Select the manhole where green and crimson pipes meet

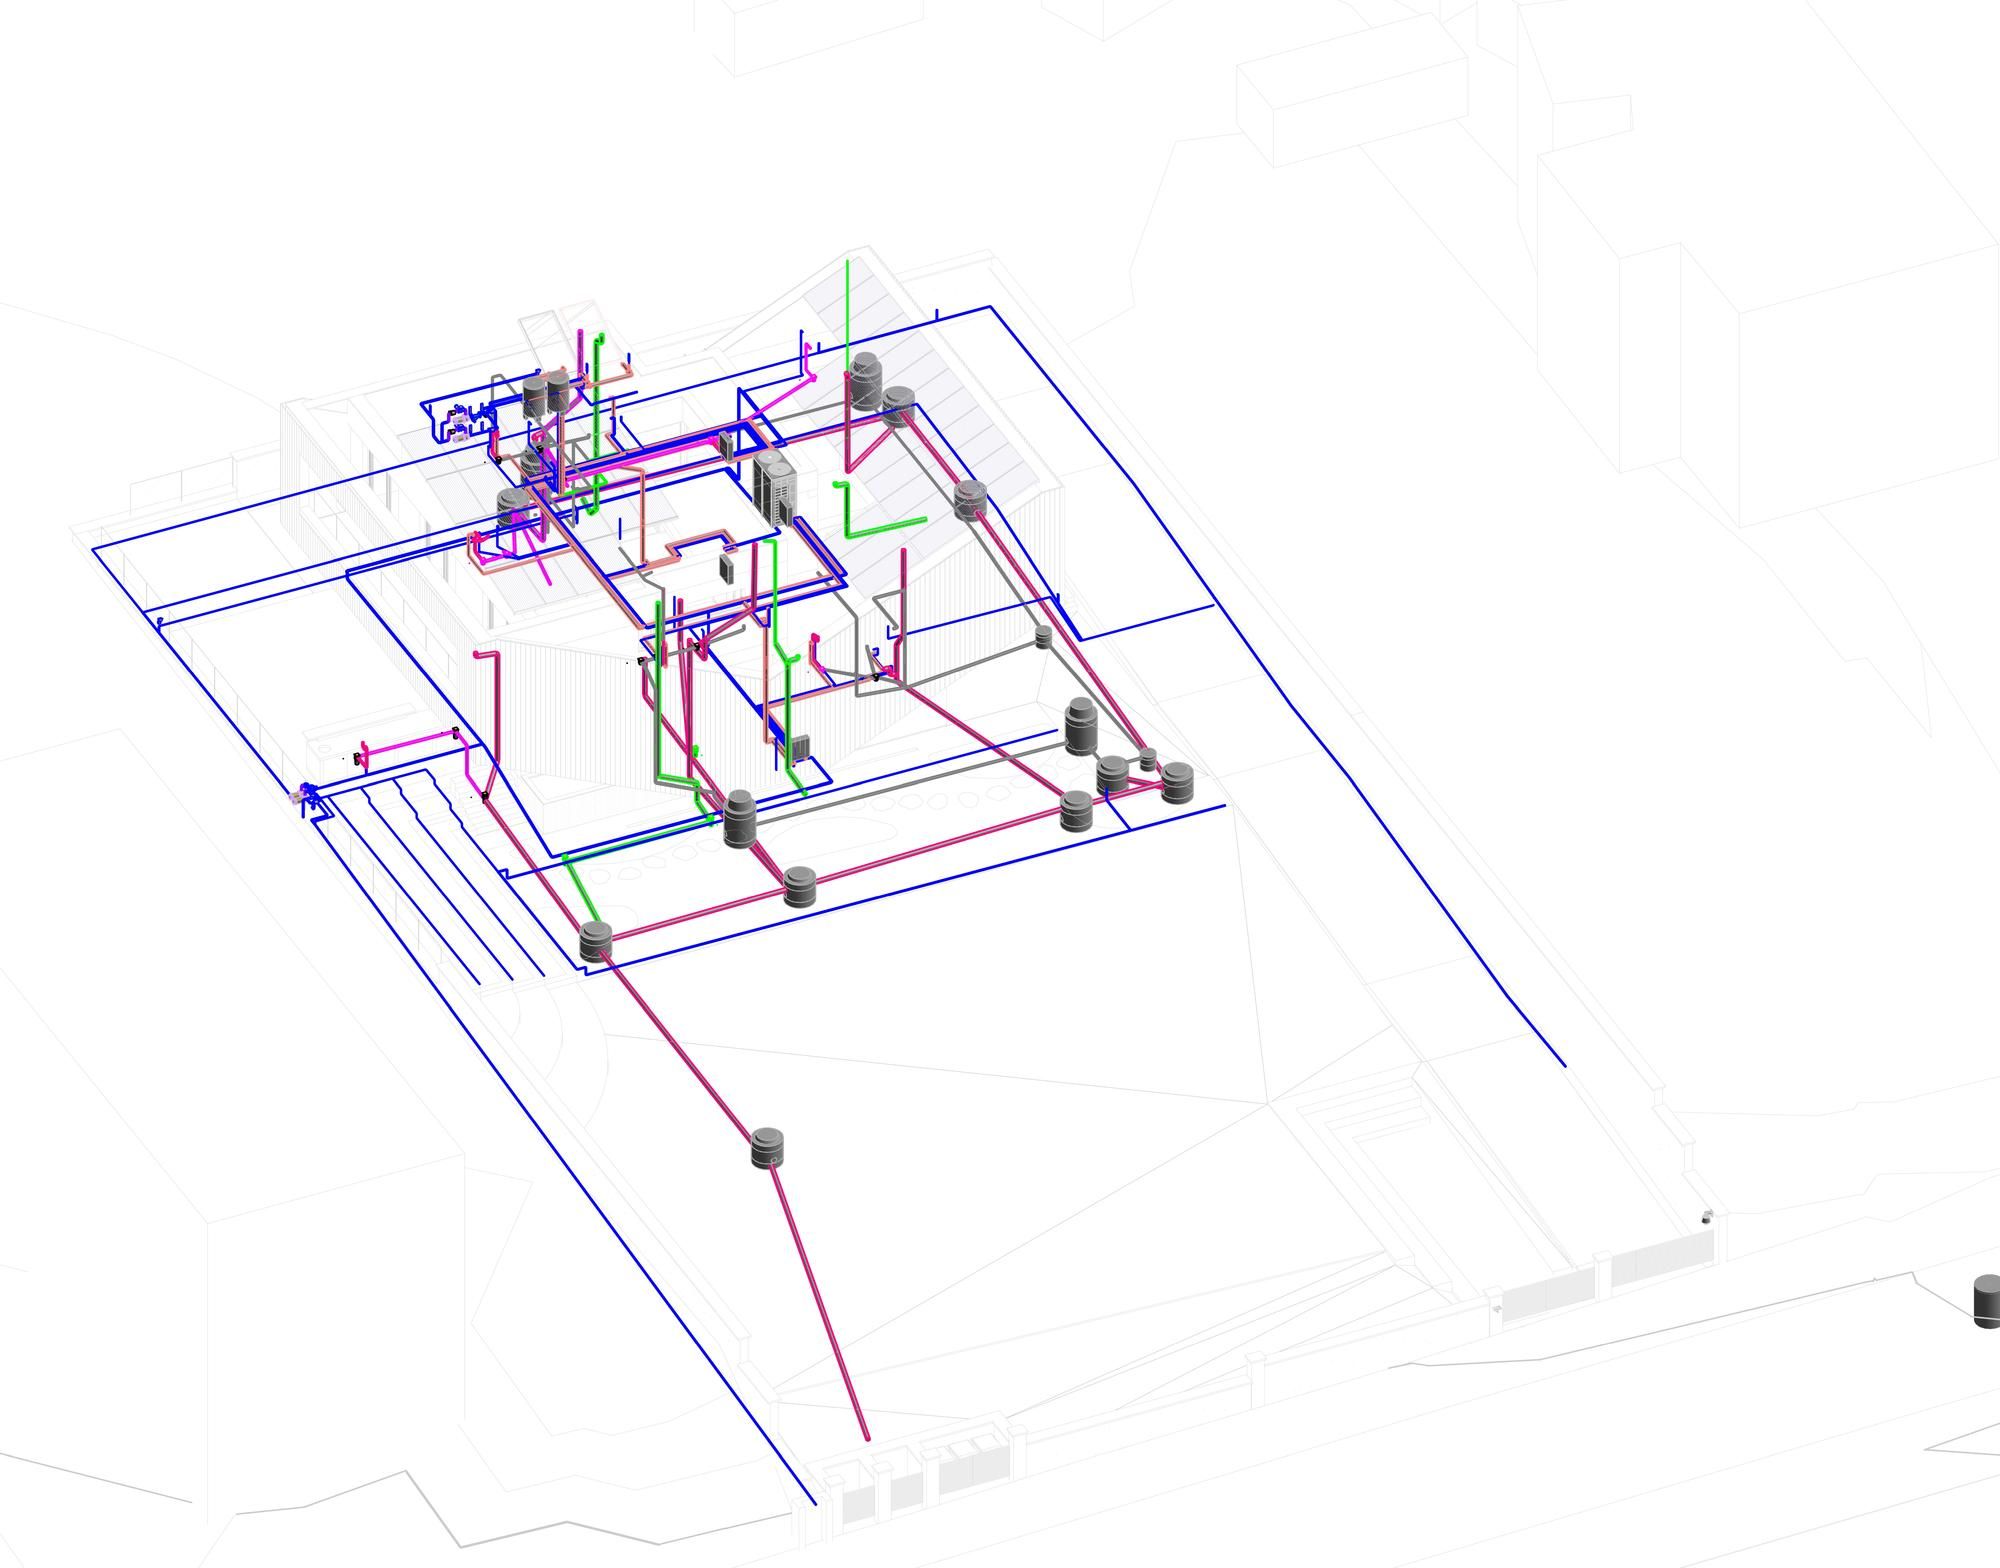pos(595,942)
